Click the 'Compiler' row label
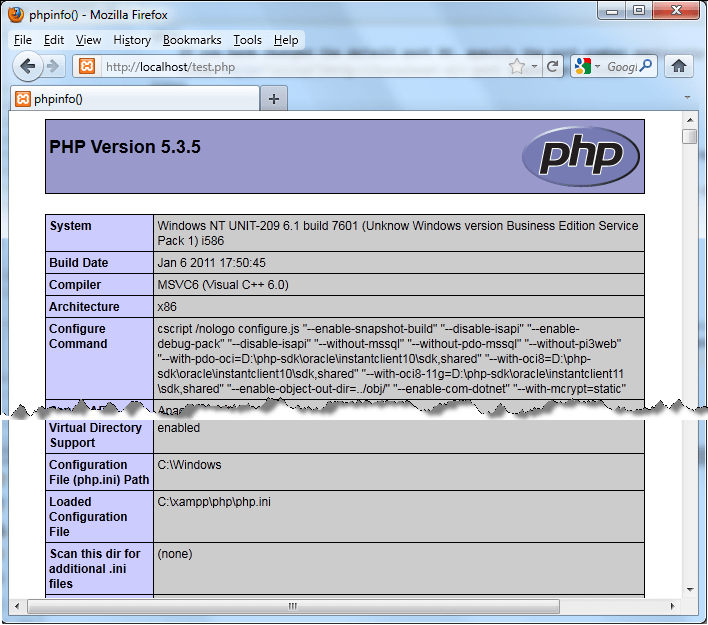708x625 pixels. (75, 285)
